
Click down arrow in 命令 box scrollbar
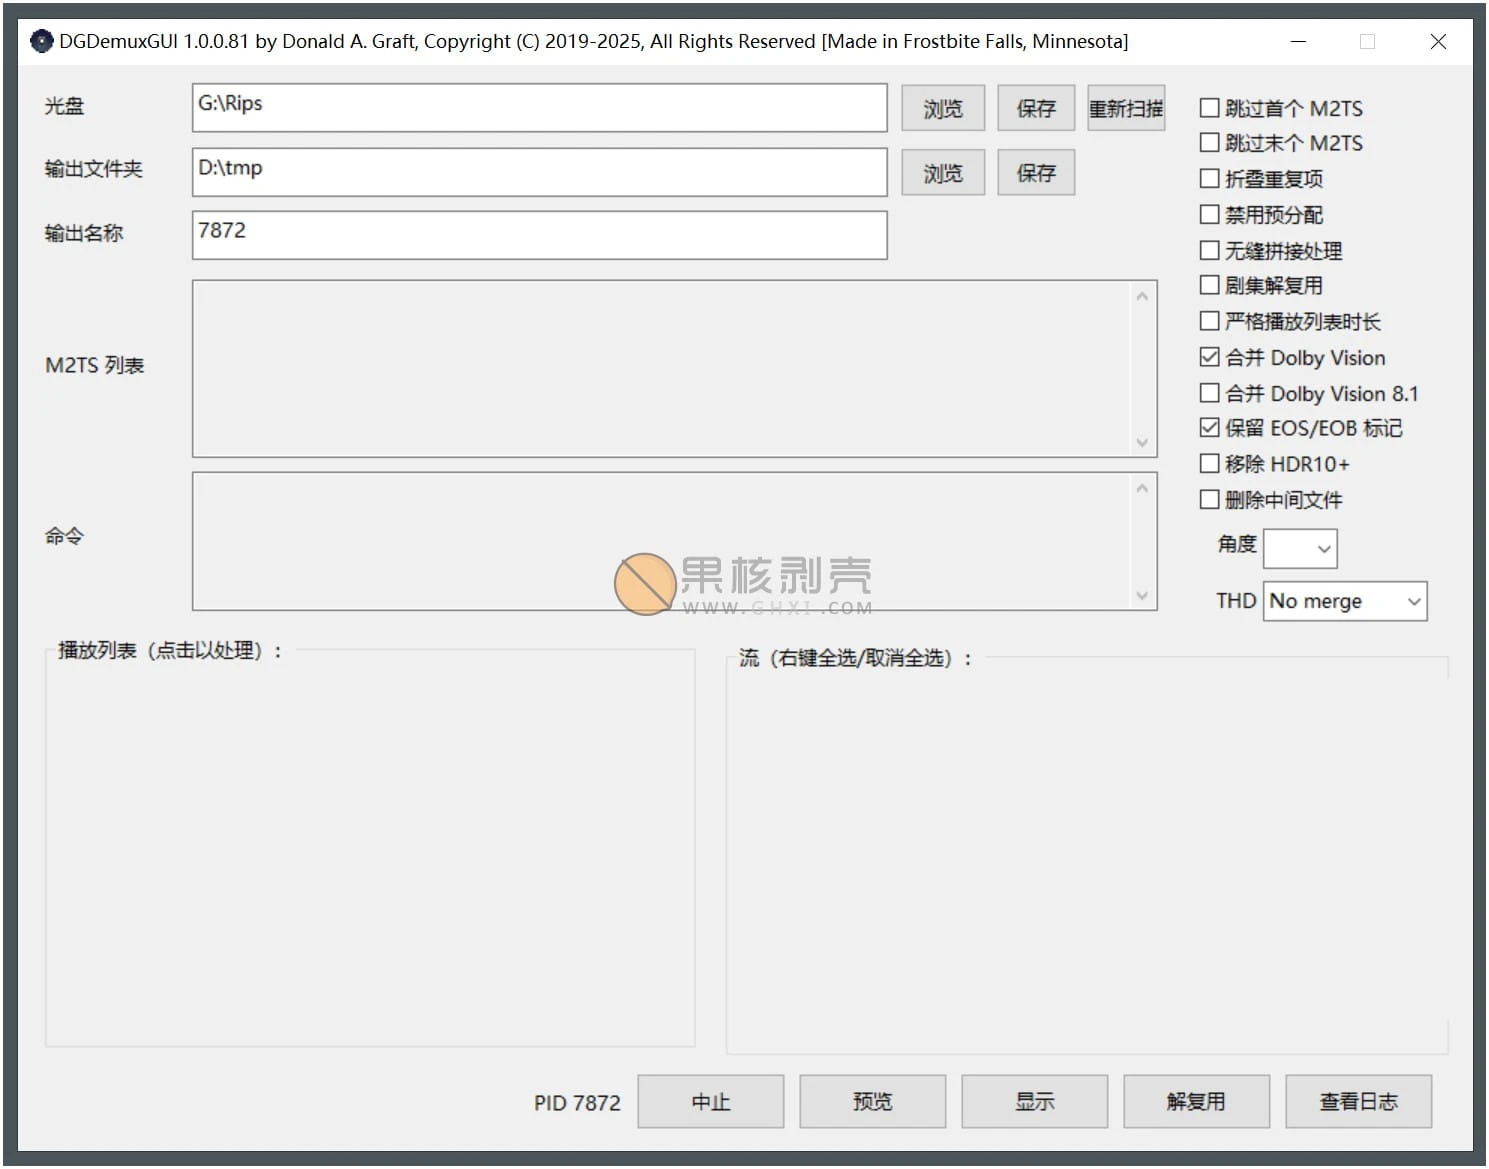1142,596
